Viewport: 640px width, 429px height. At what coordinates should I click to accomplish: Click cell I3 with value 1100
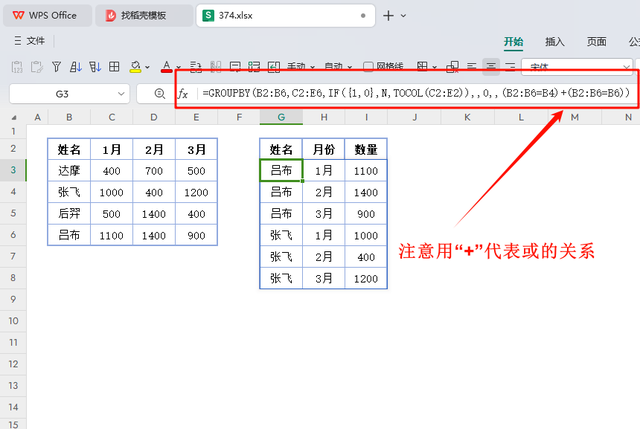[366, 171]
